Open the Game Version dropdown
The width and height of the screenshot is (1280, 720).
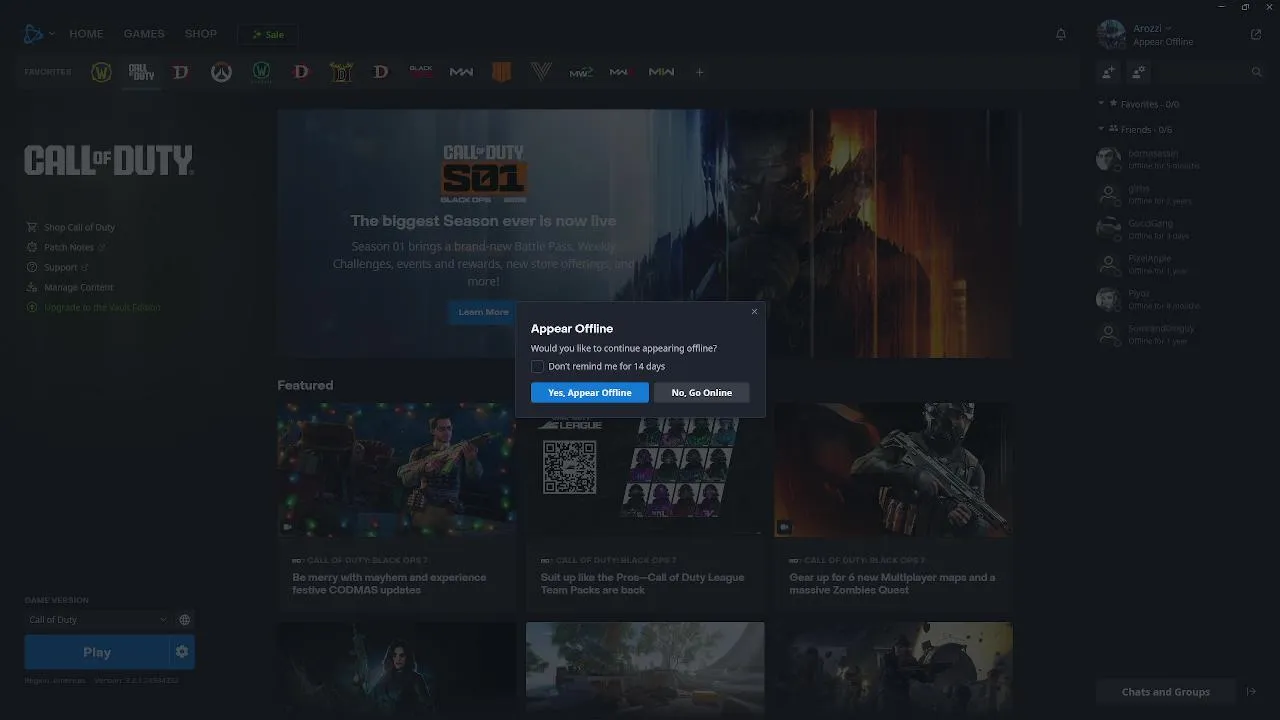pos(98,620)
